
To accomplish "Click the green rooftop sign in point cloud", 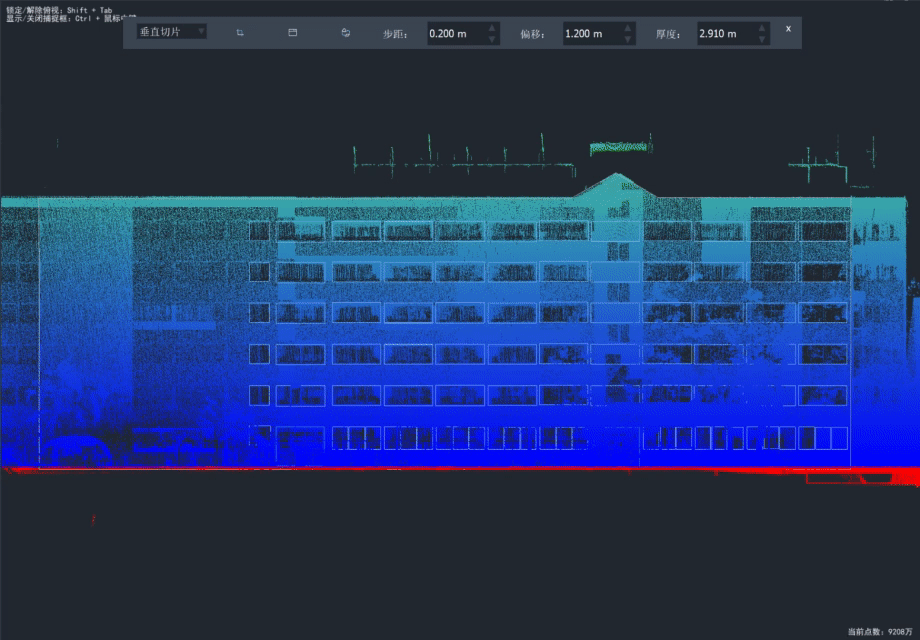I will (x=619, y=148).
